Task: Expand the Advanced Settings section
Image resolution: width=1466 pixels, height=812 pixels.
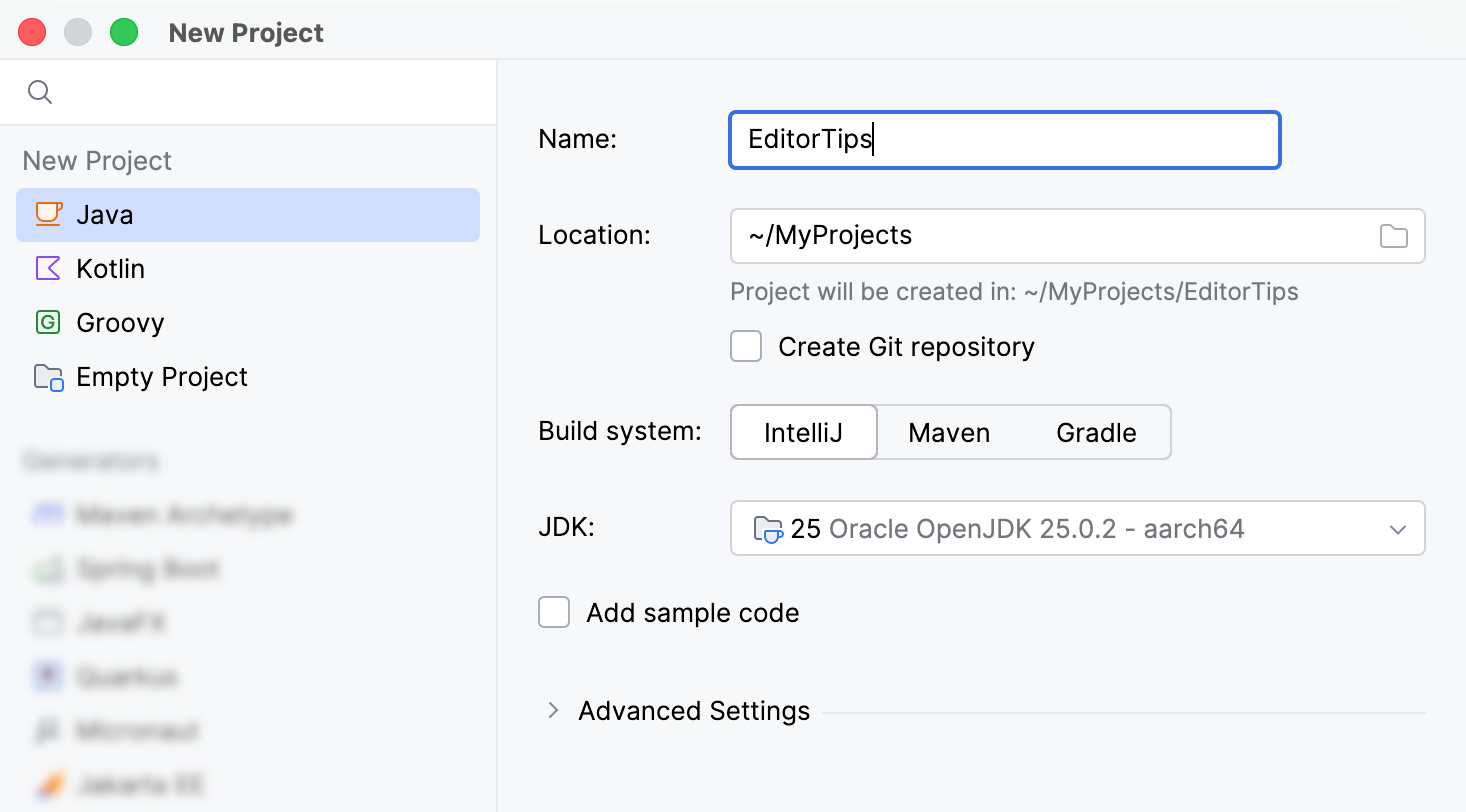Action: [553, 711]
